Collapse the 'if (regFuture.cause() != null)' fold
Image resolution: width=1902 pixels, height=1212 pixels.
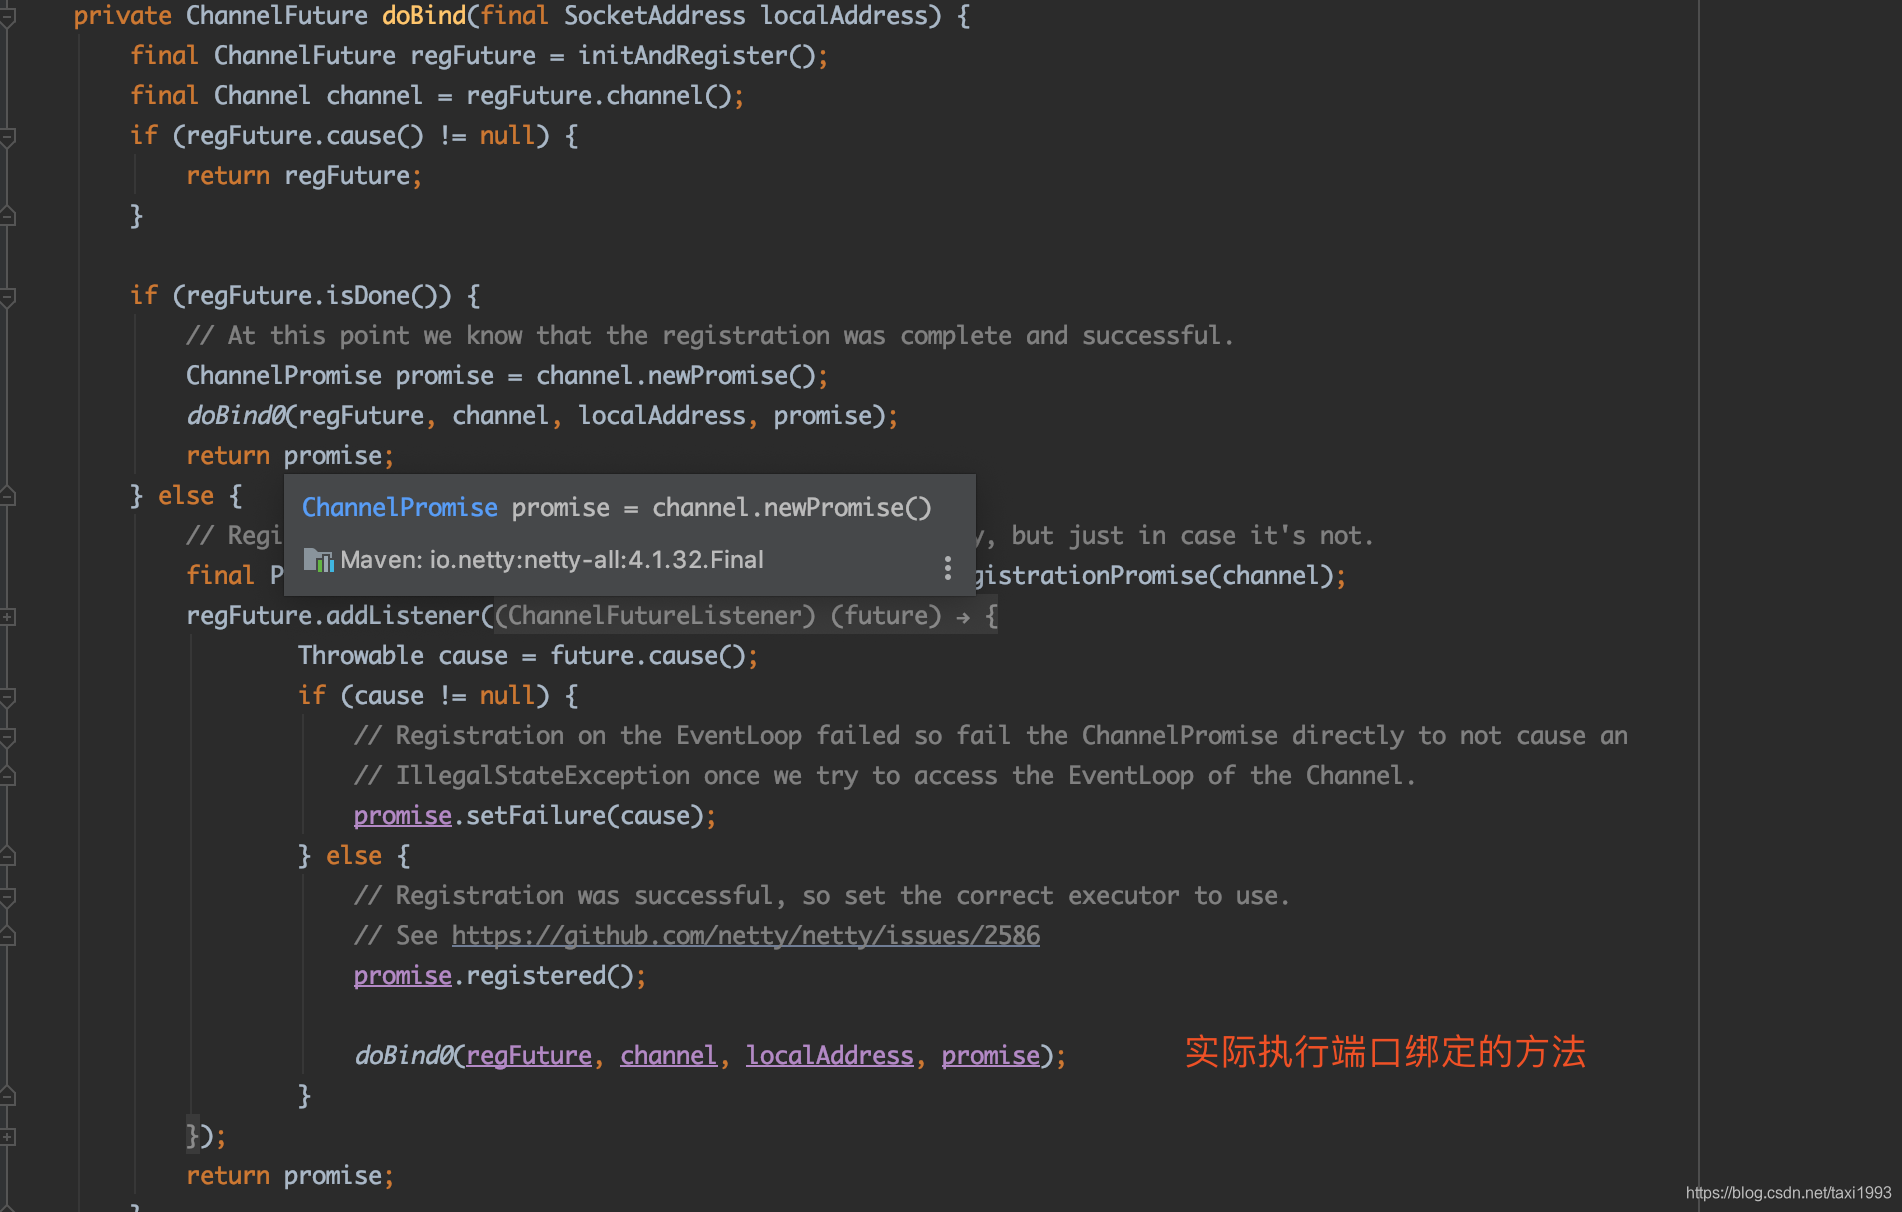7,137
